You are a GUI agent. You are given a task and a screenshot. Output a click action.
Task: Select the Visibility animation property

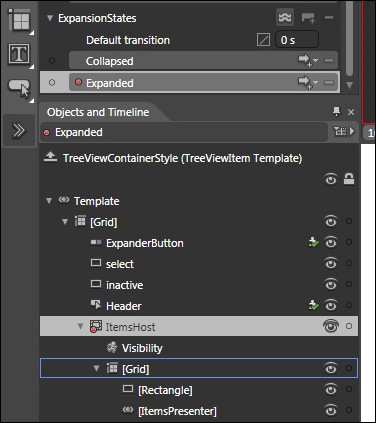click(x=142, y=348)
